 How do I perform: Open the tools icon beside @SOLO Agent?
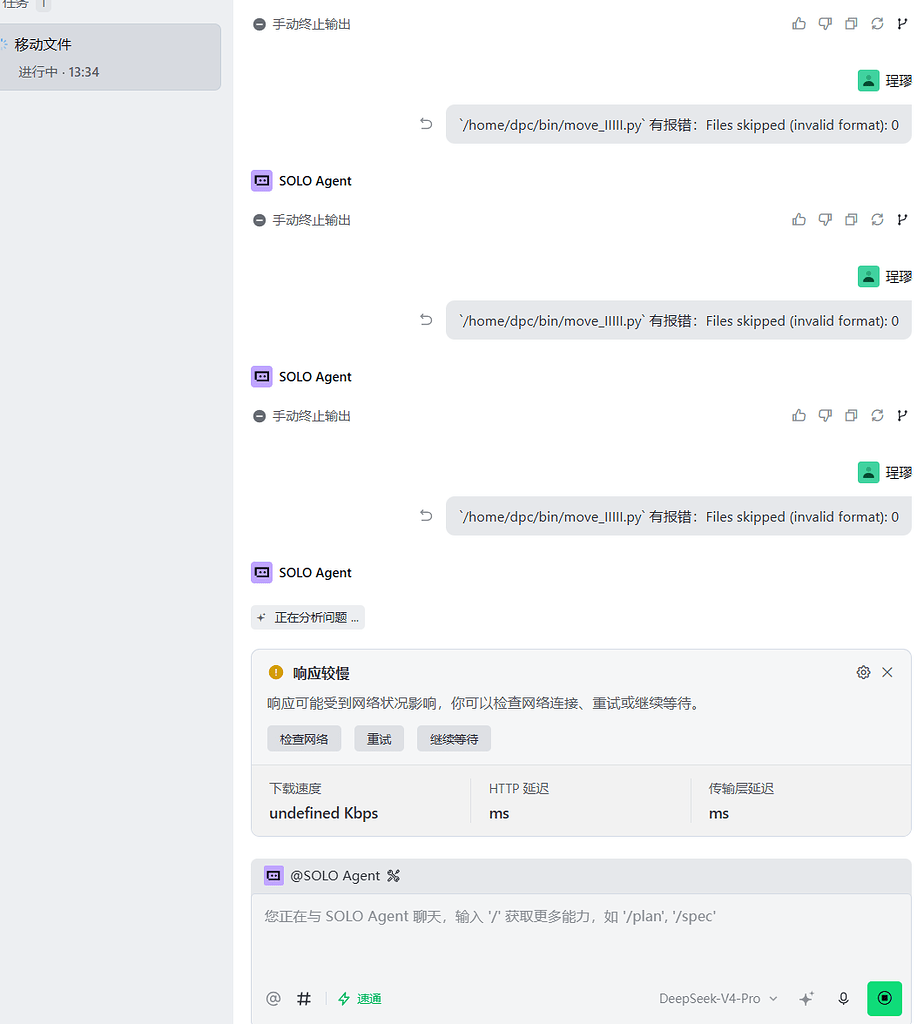pyautogui.click(x=393, y=876)
